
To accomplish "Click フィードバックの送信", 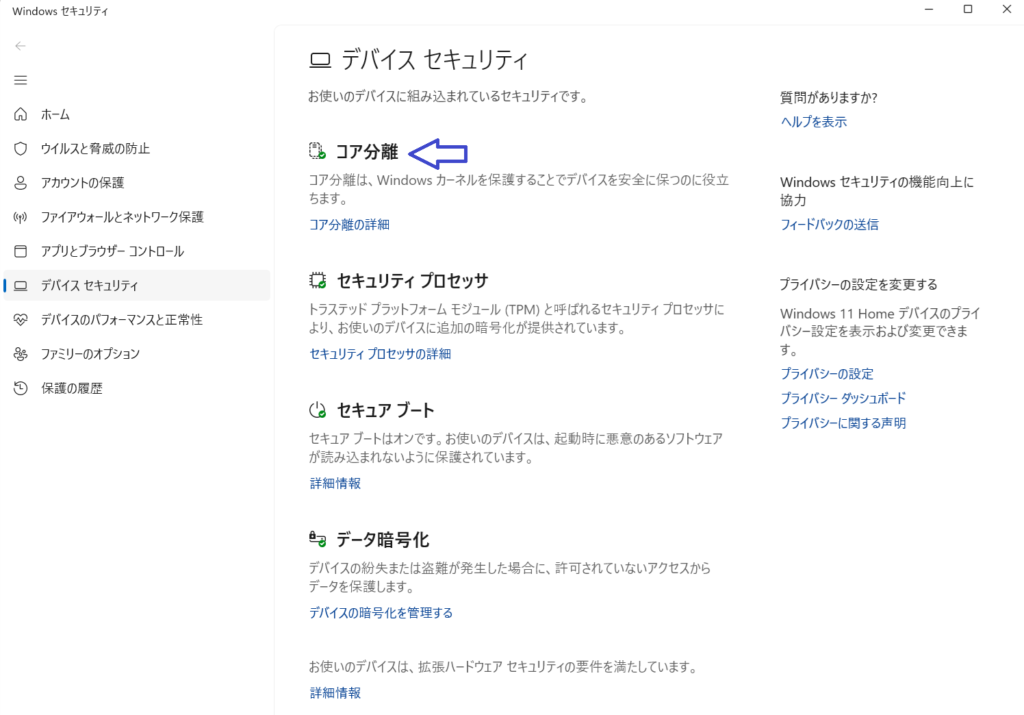I will [829, 224].
